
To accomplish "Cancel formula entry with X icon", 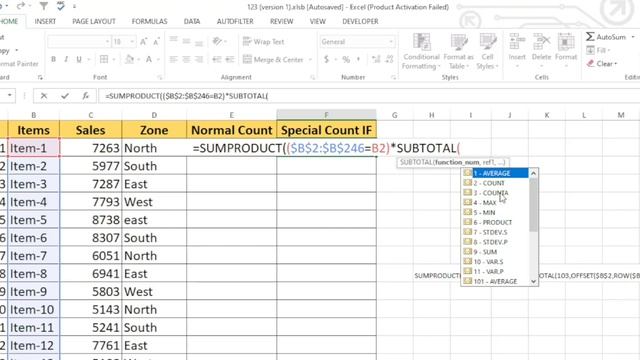I will (x=44, y=96).
